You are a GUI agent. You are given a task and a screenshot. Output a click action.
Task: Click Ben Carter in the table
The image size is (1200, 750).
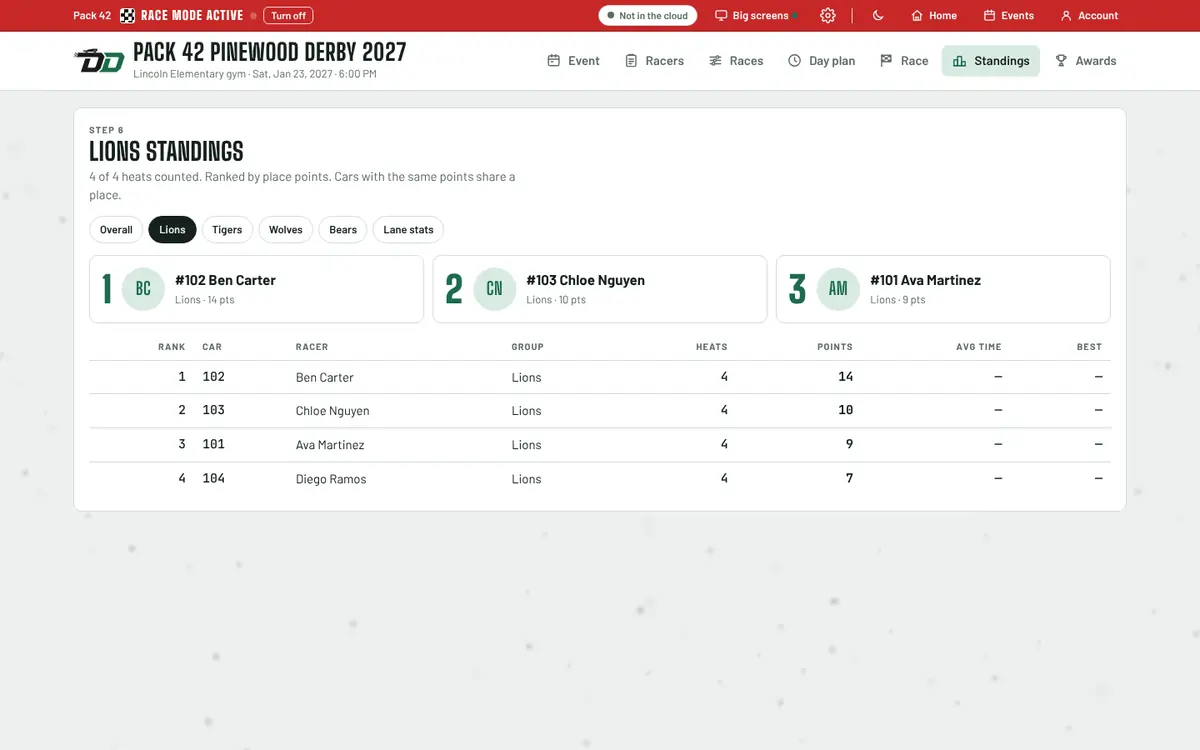point(325,378)
